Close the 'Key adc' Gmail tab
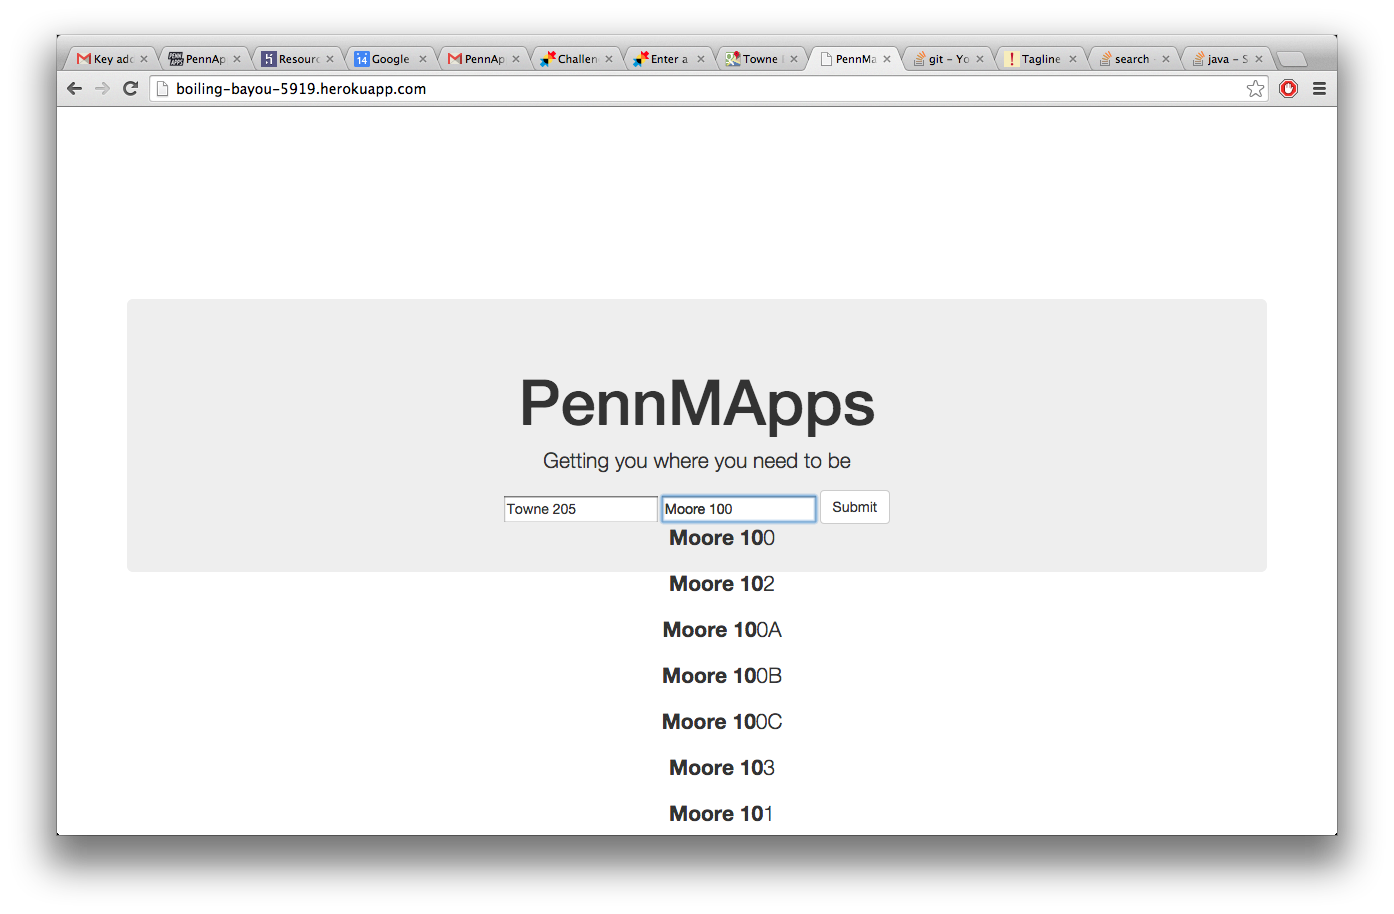The width and height of the screenshot is (1394, 914). (144, 59)
